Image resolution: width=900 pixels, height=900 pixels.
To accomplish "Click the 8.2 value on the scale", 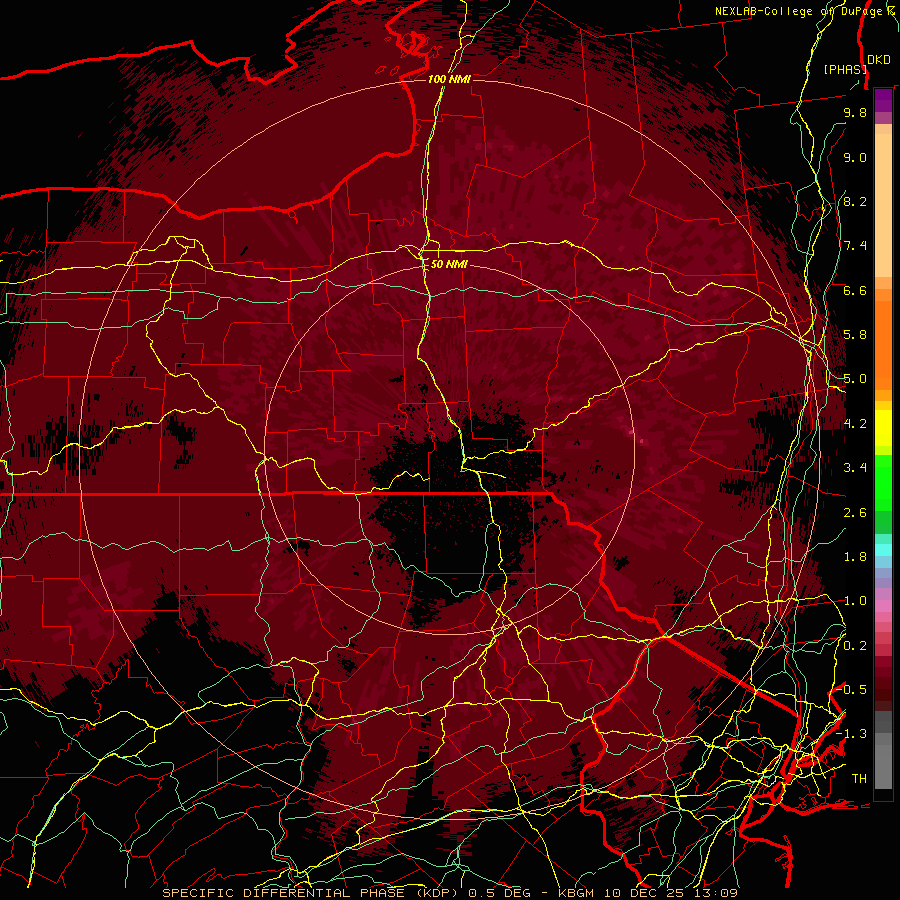I will 855,201.
